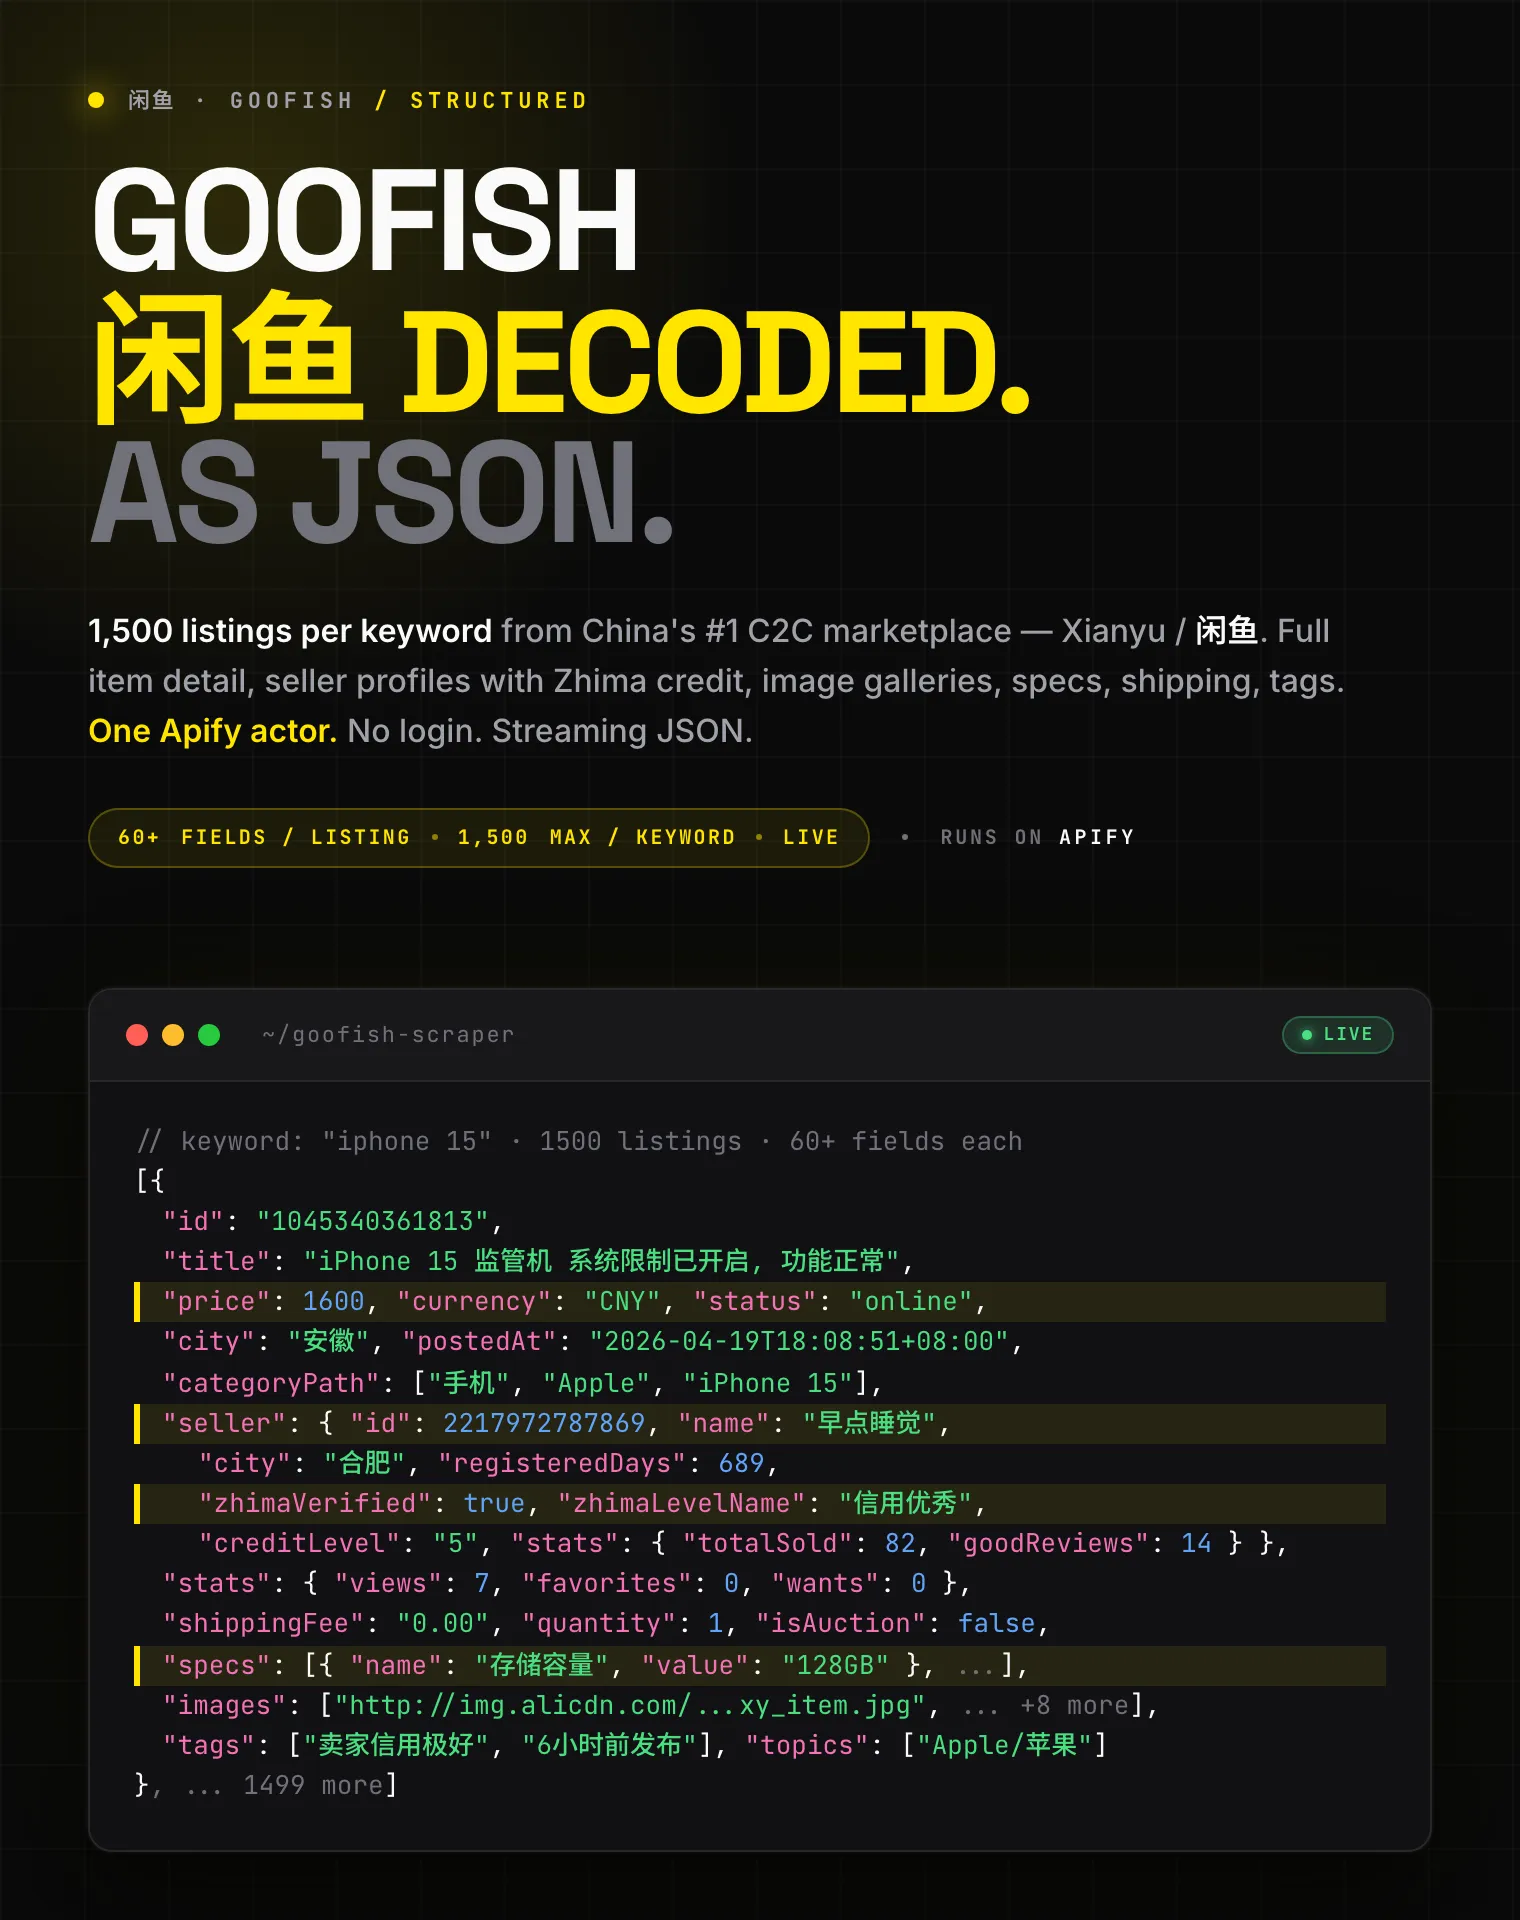The height and width of the screenshot is (1920, 1520).
Task: Click the goodReviews value 14
Action: [x=1196, y=1543]
